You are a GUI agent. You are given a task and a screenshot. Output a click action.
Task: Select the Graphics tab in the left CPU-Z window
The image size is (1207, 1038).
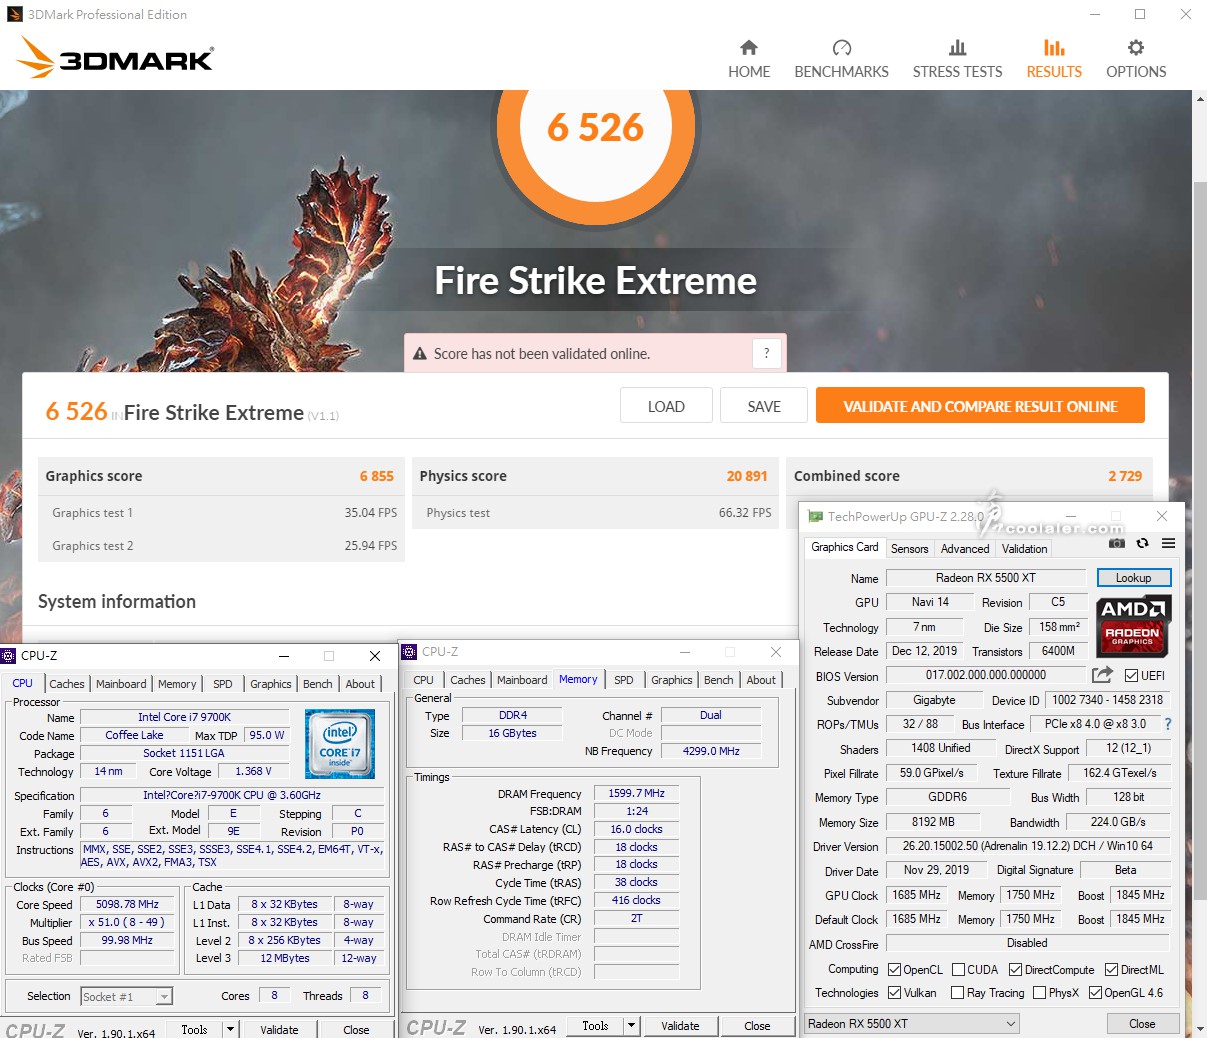pos(271,684)
